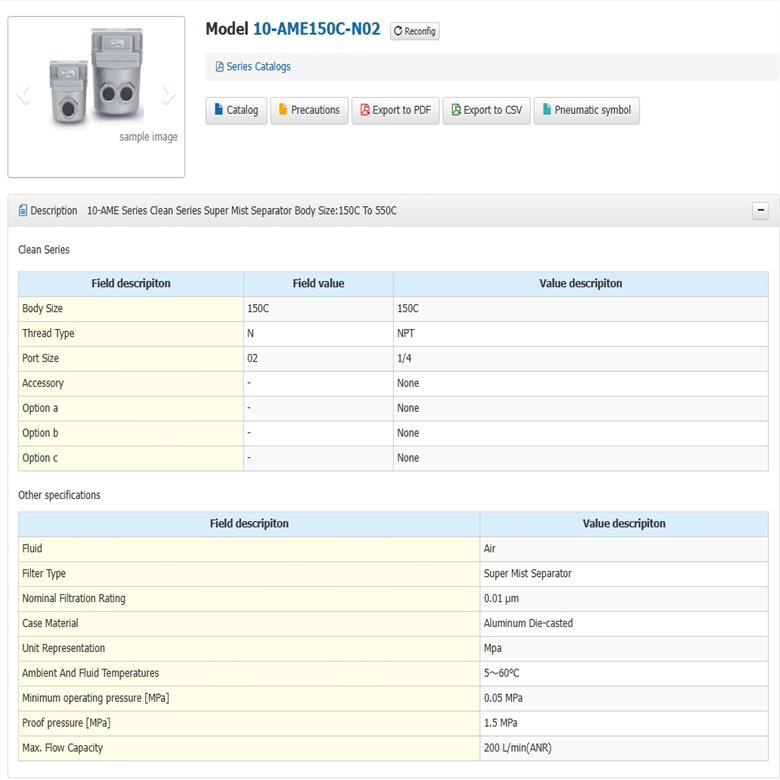This screenshot has width=780, height=780.
Task: Click the Air value cell
Action: pyautogui.click(x=624, y=549)
